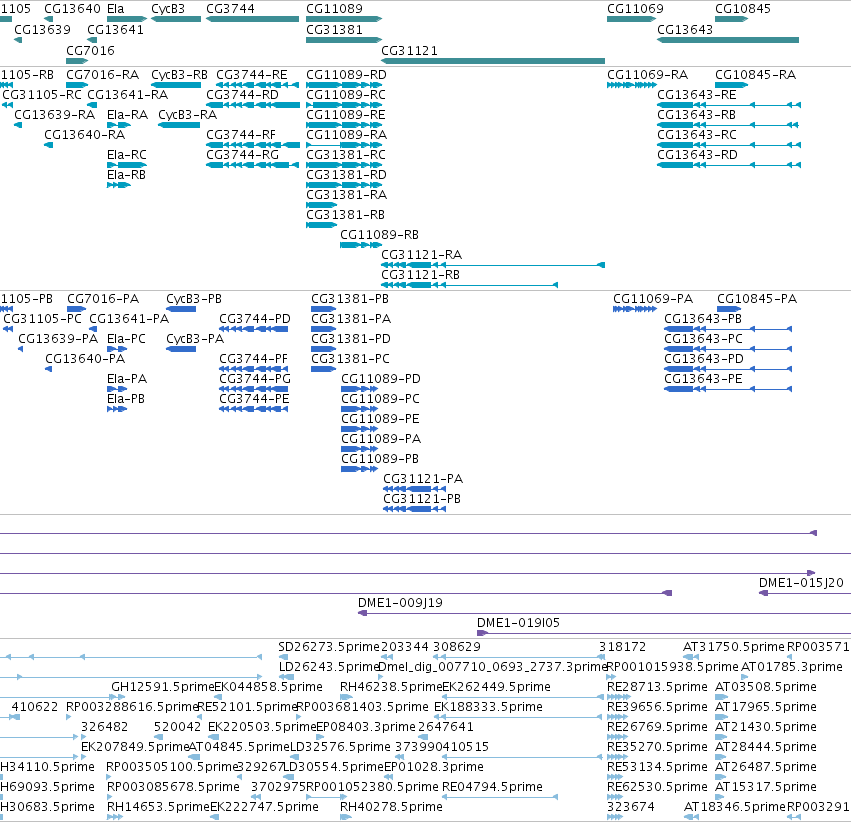
Task: Open EST RH46238.5prime
Action: point(391,687)
